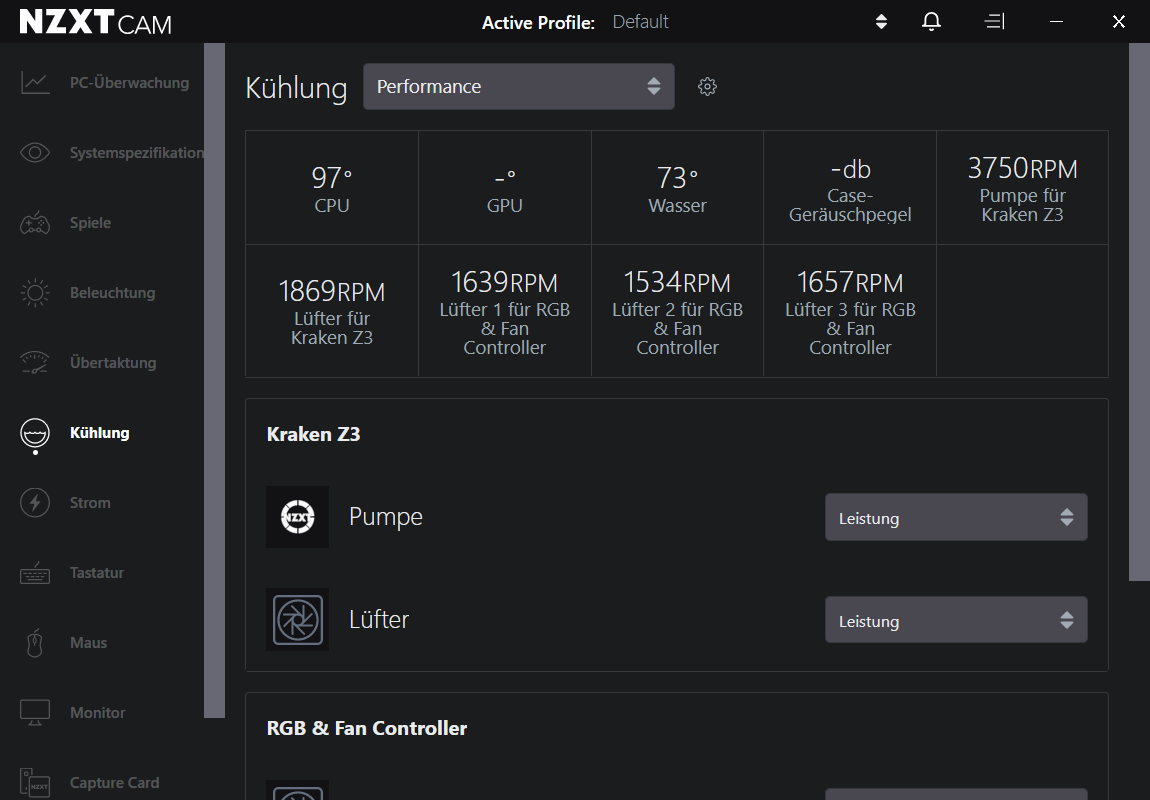This screenshot has height=800, width=1150.
Task: Open the Tastatur menu label
Action: [97, 573]
